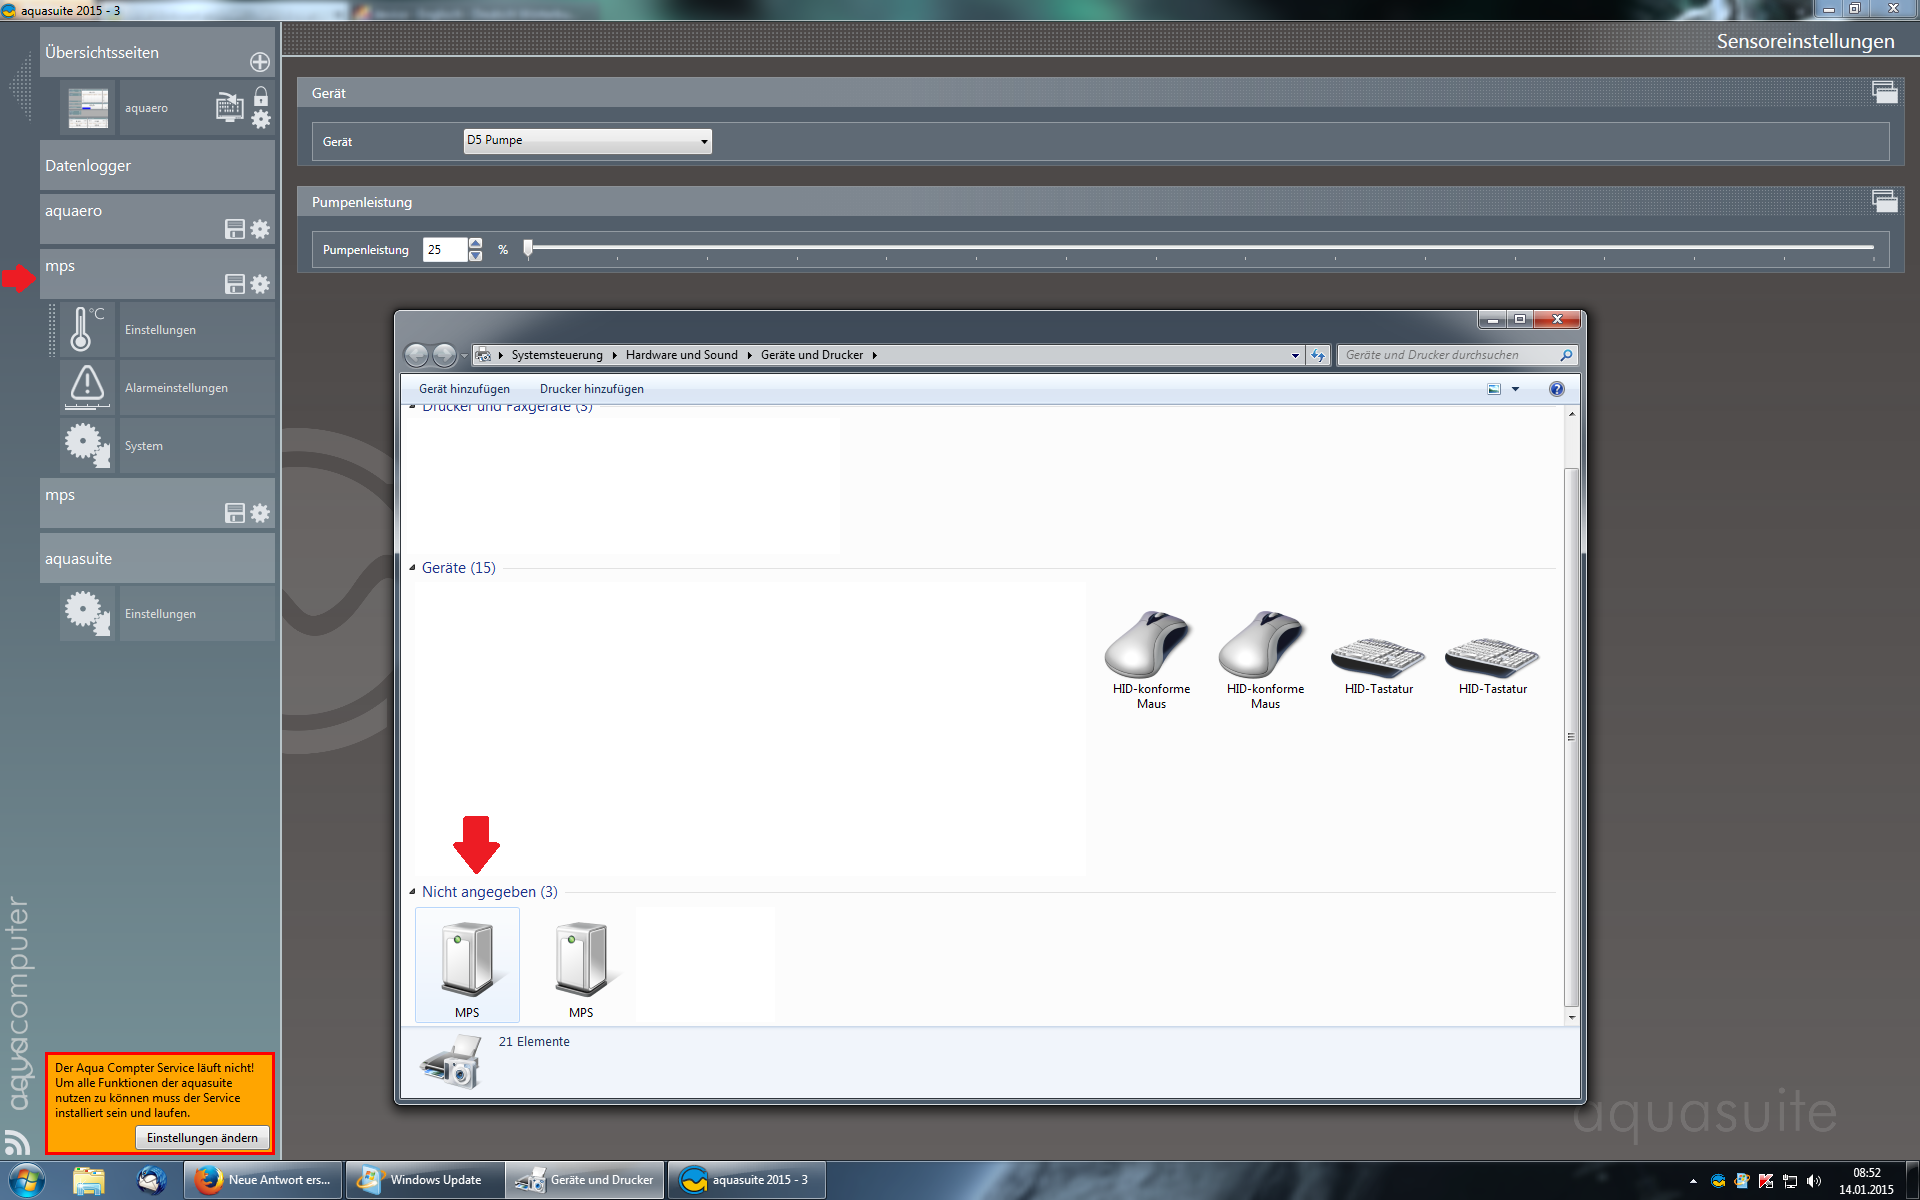Increase Pumpenleistung value with up arrow
Image resolution: width=1920 pixels, height=1200 pixels.
click(x=476, y=243)
